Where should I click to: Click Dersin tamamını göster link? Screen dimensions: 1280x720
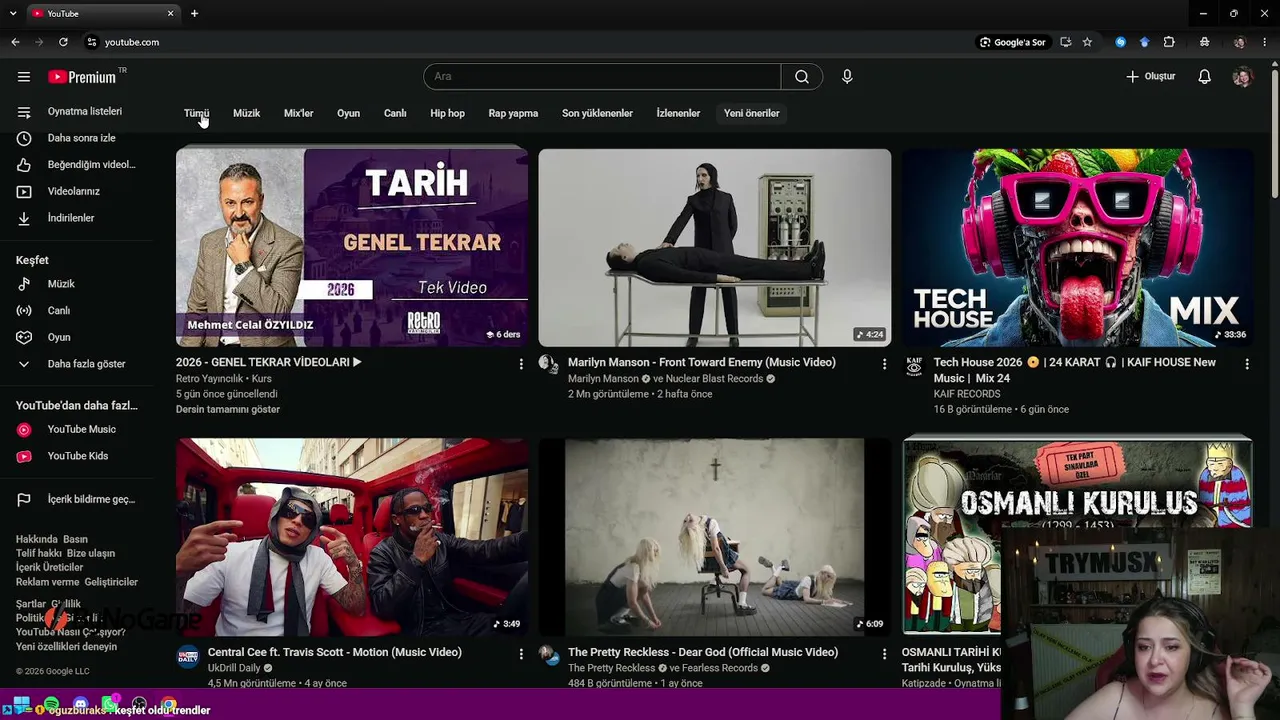[228, 409]
